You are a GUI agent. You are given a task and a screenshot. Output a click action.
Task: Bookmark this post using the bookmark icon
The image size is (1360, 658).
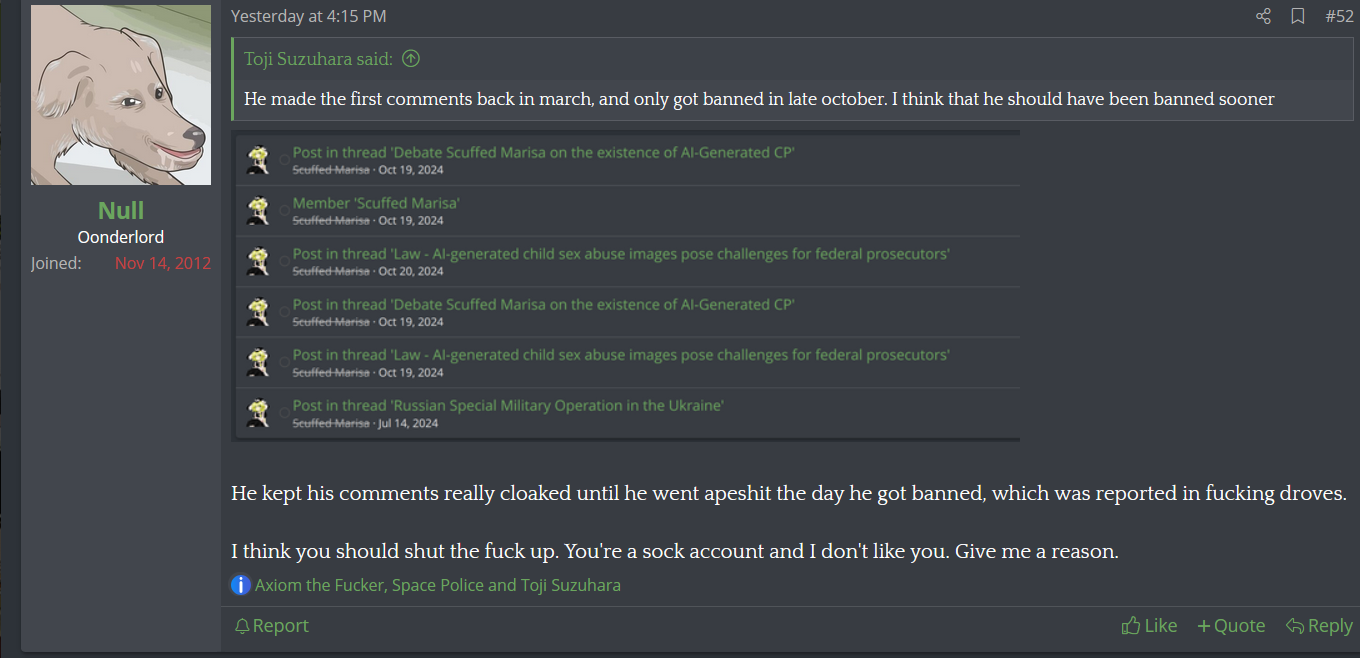pos(1298,16)
